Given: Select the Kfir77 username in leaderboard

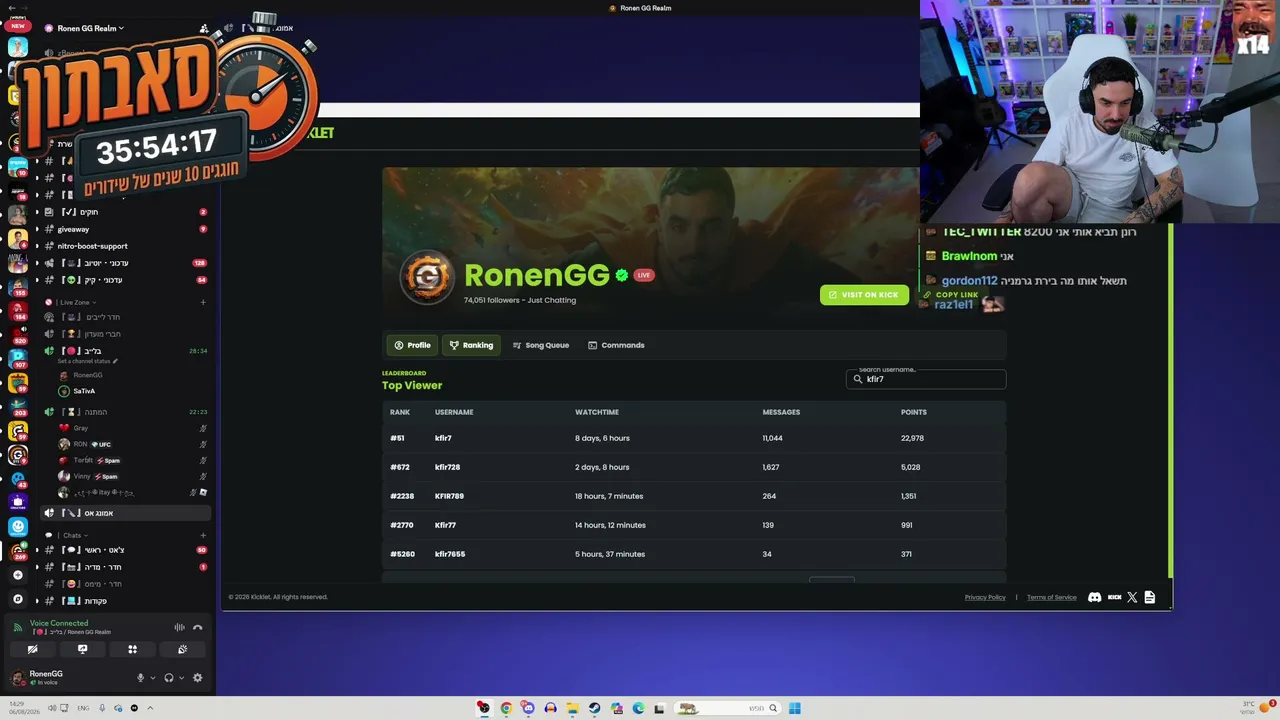Looking at the screenshot, I should coord(445,525).
